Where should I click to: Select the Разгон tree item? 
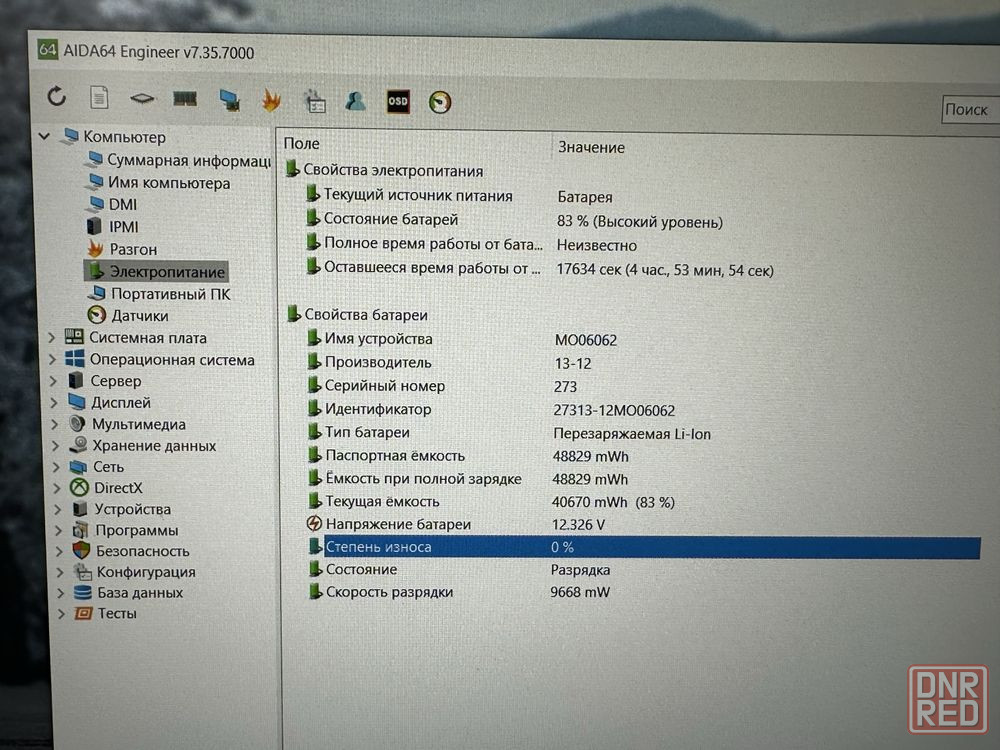point(122,249)
